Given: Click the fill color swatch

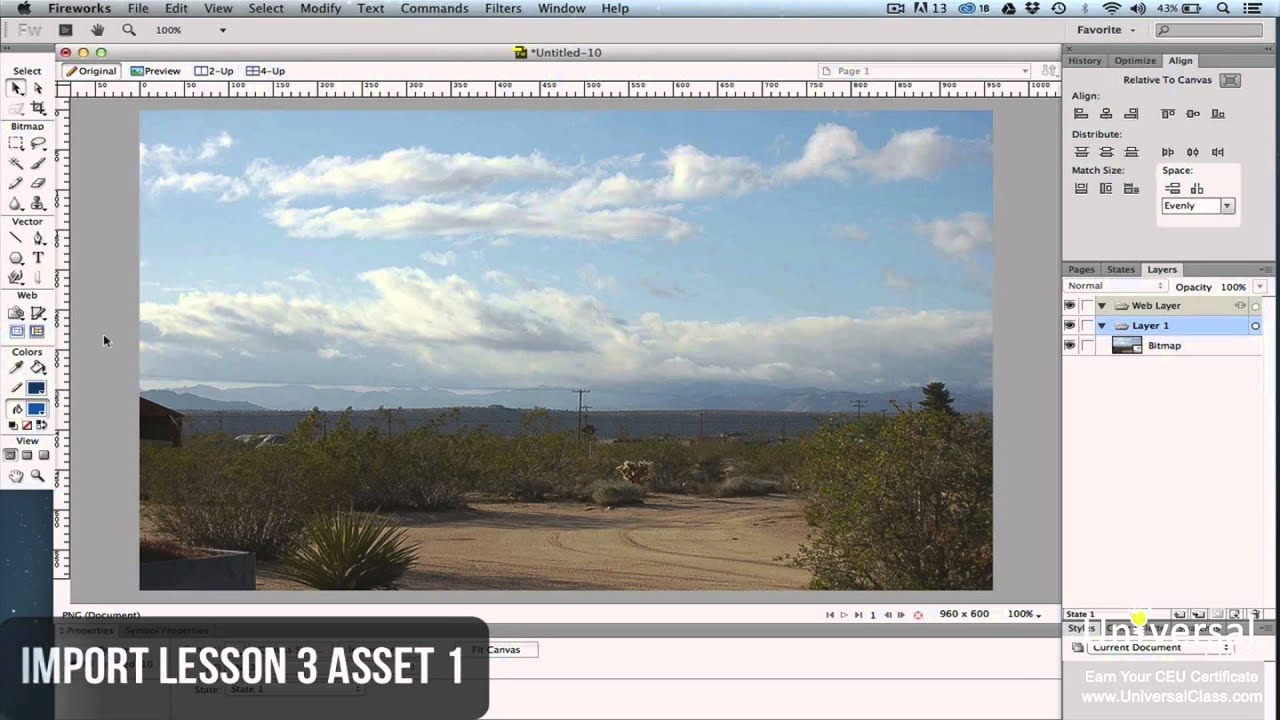Looking at the screenshot, I should (36, 409).
